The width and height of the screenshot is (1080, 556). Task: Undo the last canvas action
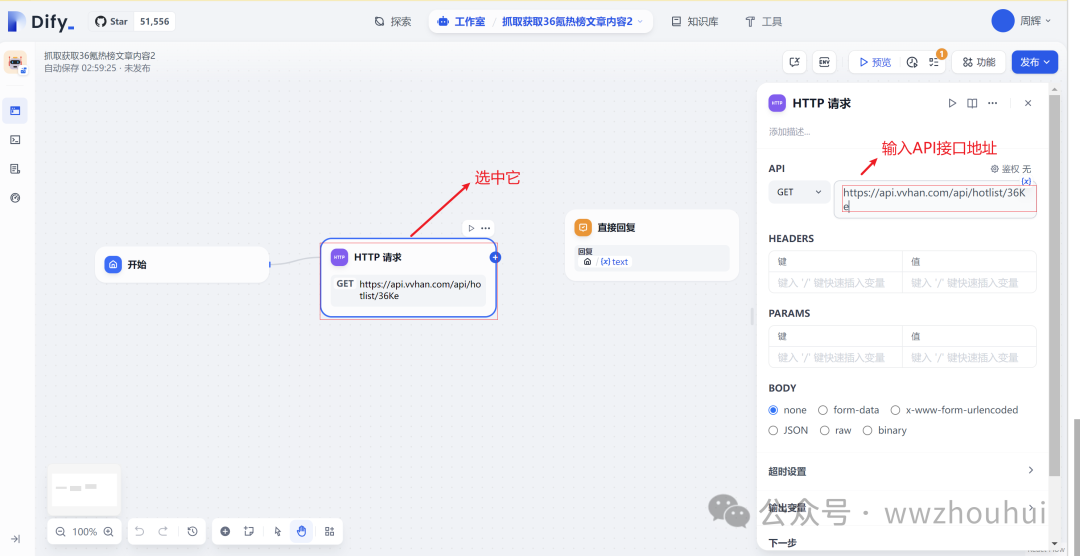click(139, 531)
